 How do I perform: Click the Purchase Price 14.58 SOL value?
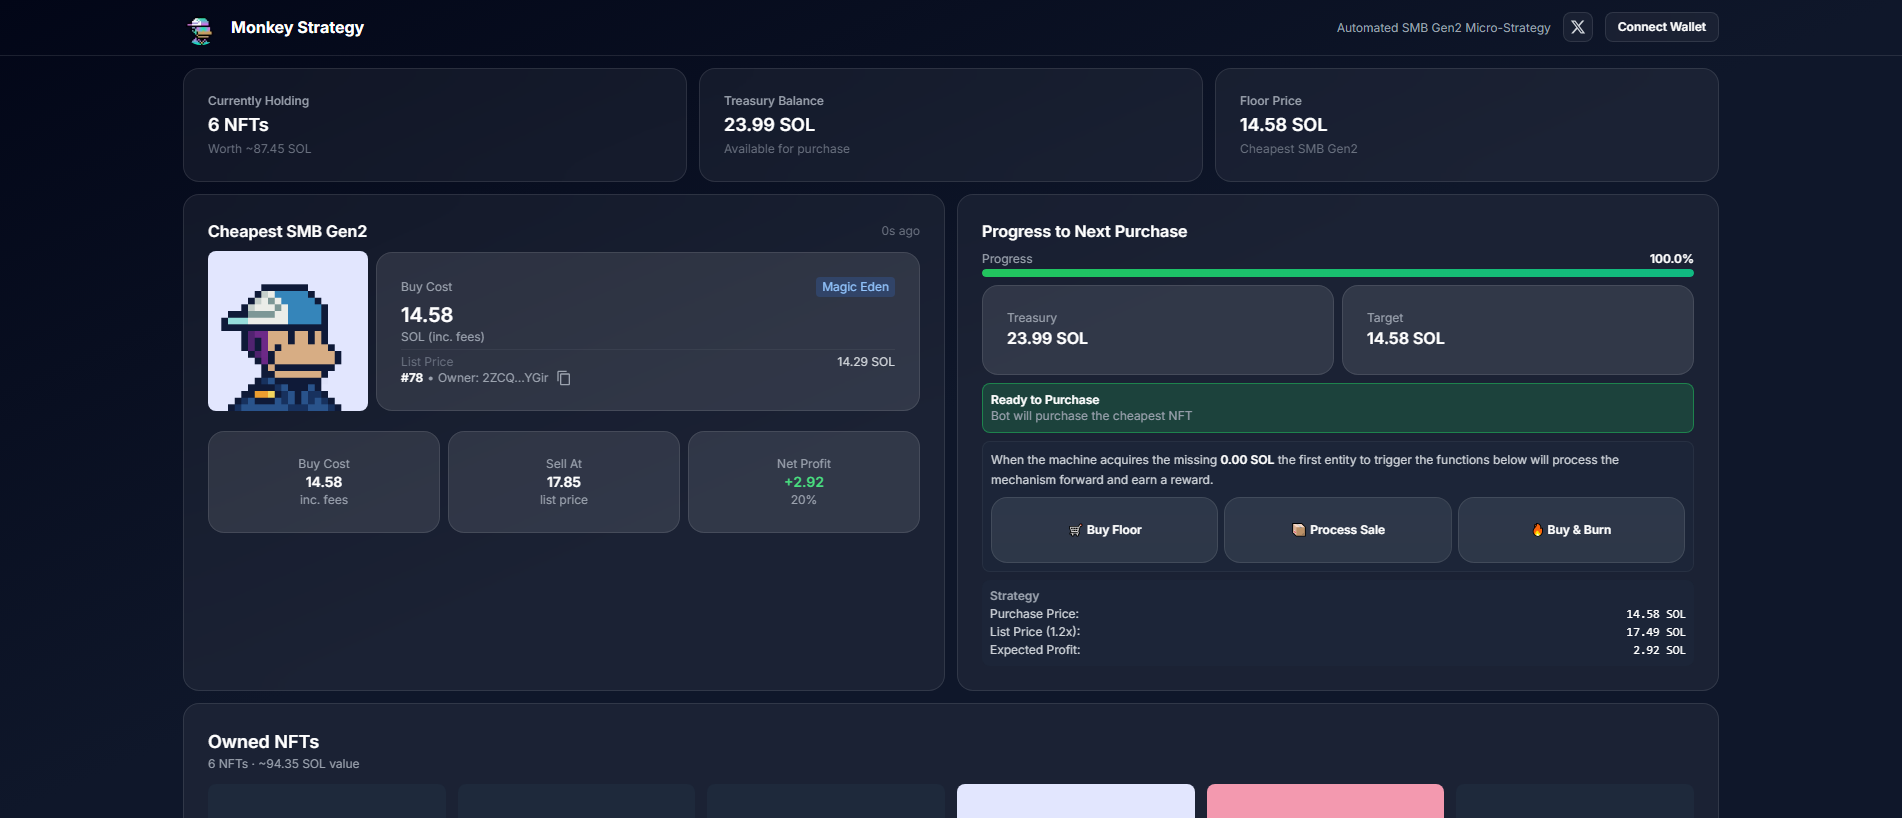tap(1655, 614)
